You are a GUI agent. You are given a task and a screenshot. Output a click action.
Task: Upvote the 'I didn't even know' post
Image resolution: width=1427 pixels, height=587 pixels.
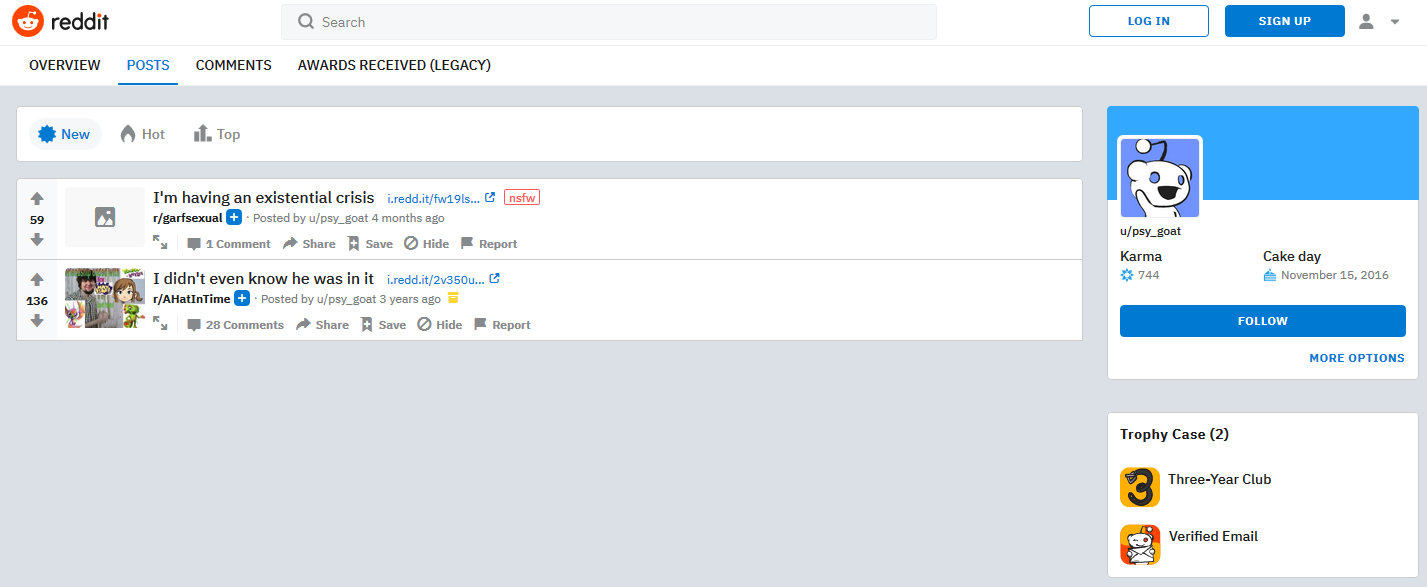click(37, 280)
